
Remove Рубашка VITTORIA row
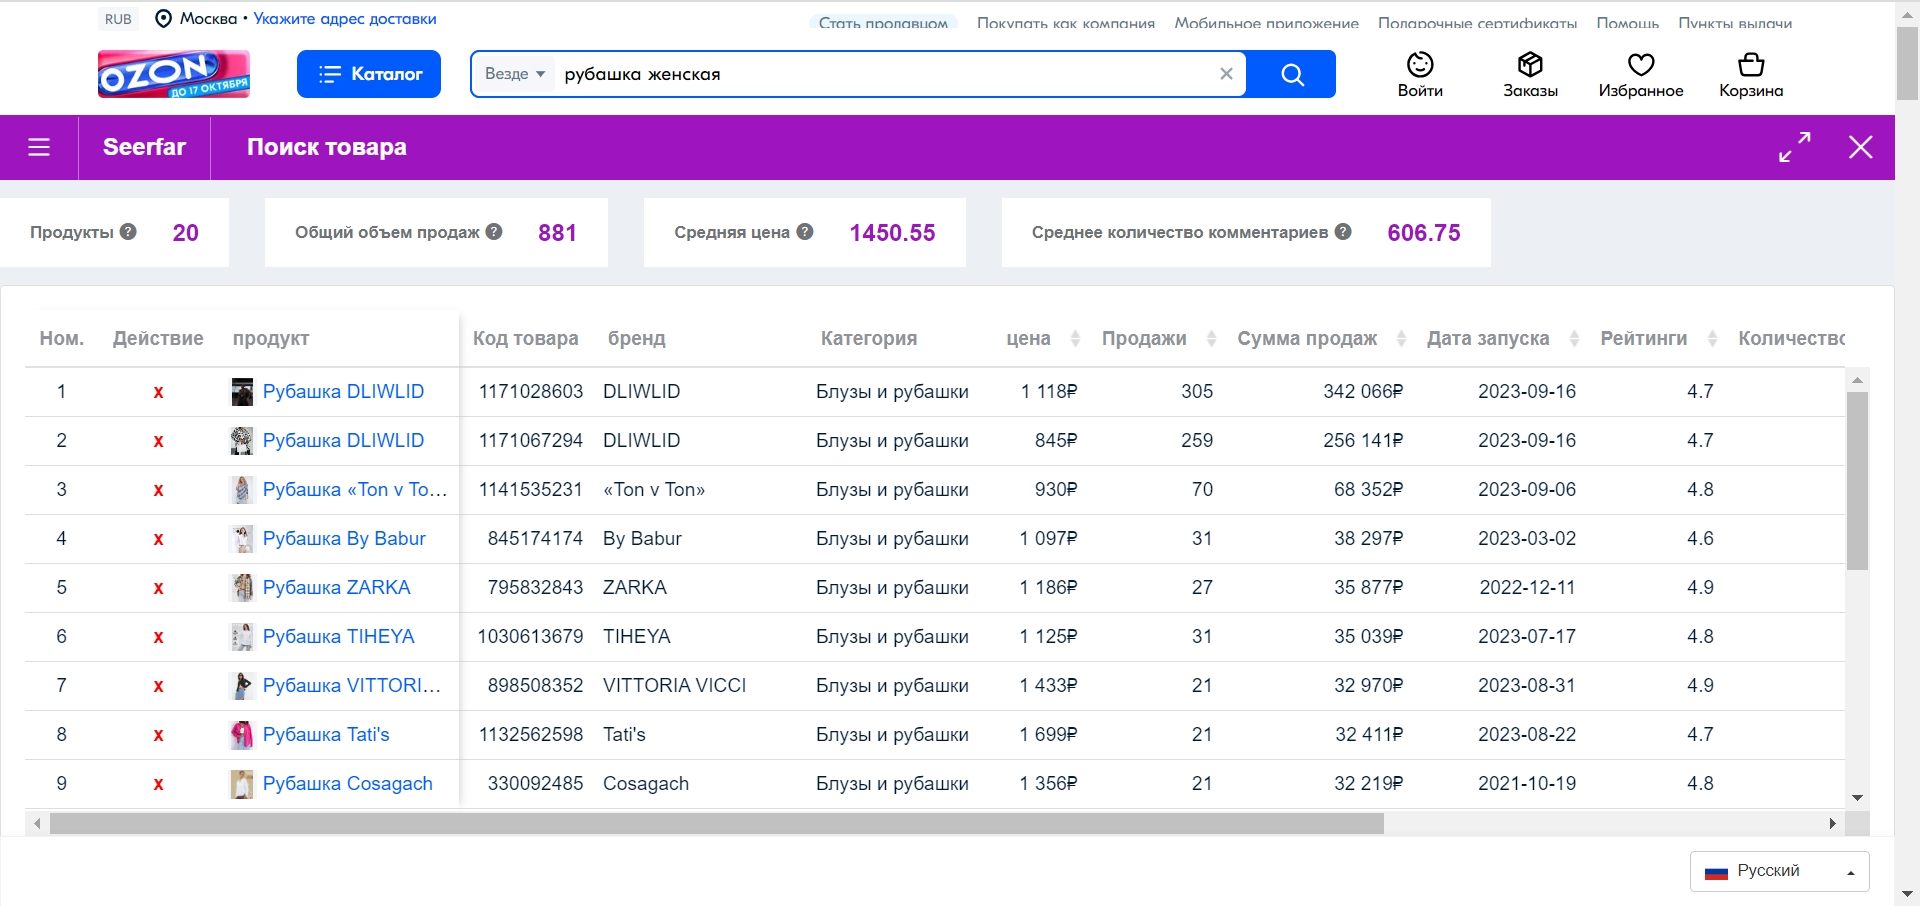click(158, 686)
